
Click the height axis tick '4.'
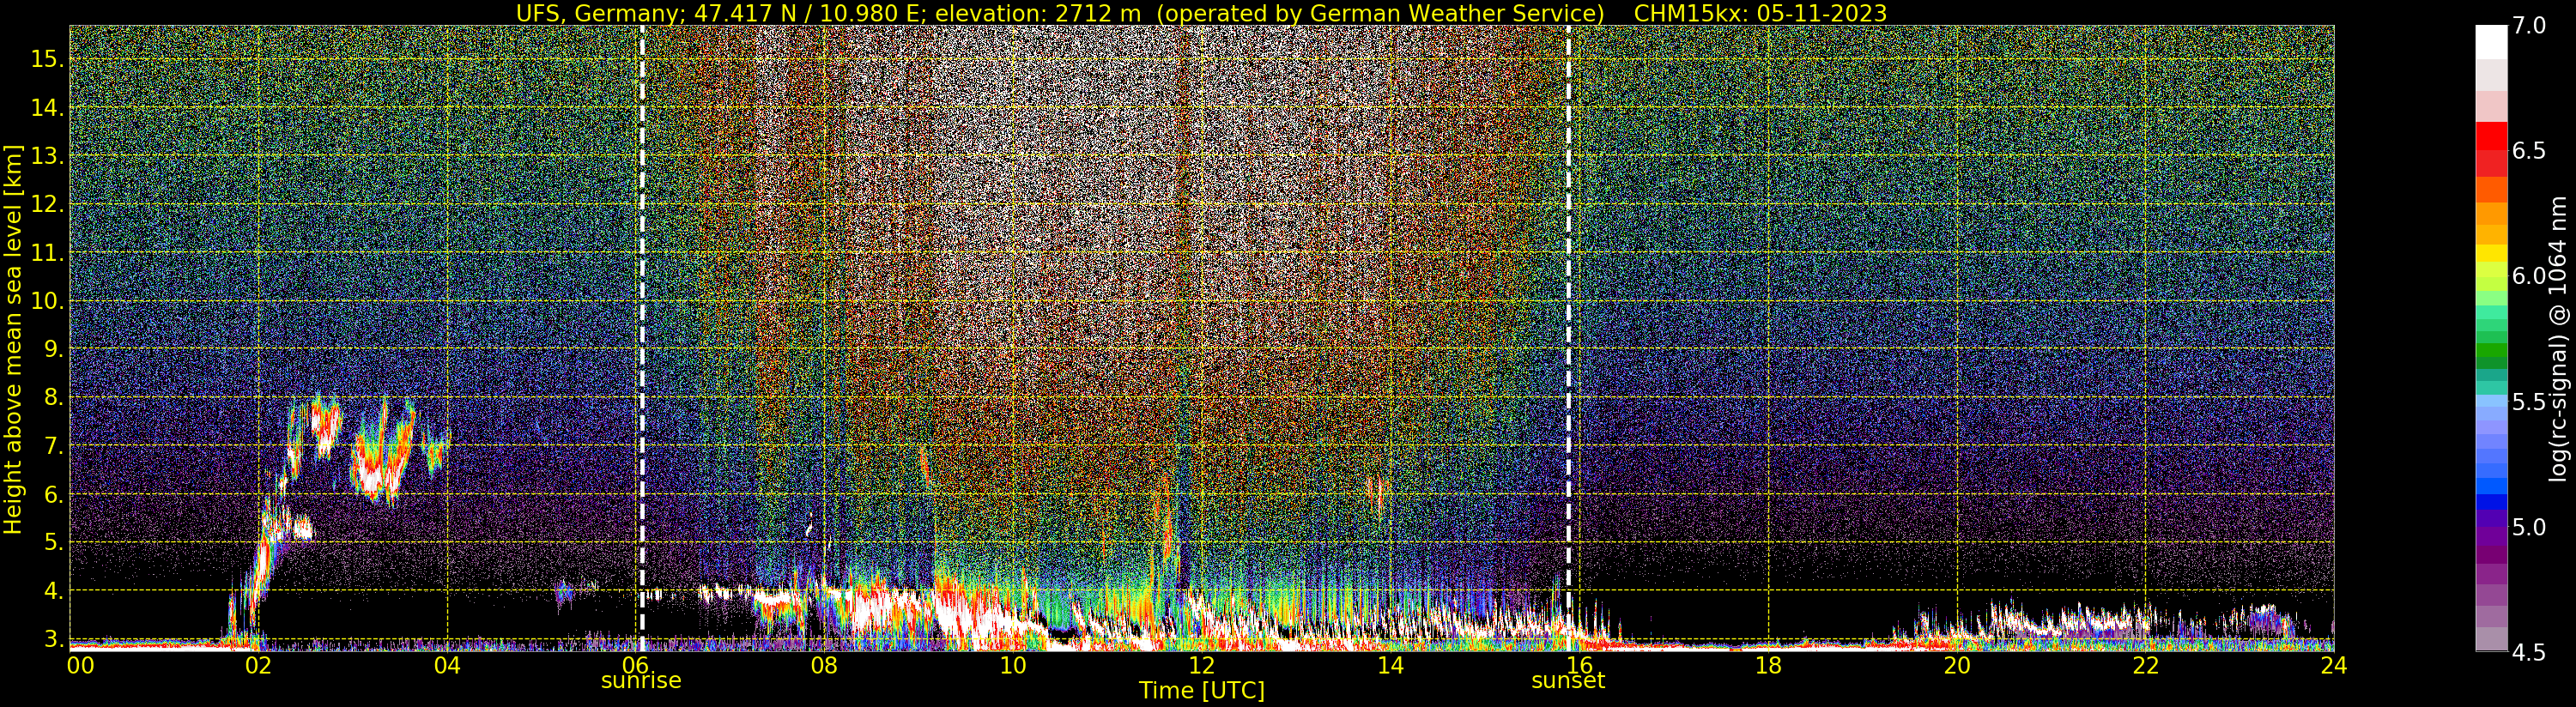coord(53,591)
